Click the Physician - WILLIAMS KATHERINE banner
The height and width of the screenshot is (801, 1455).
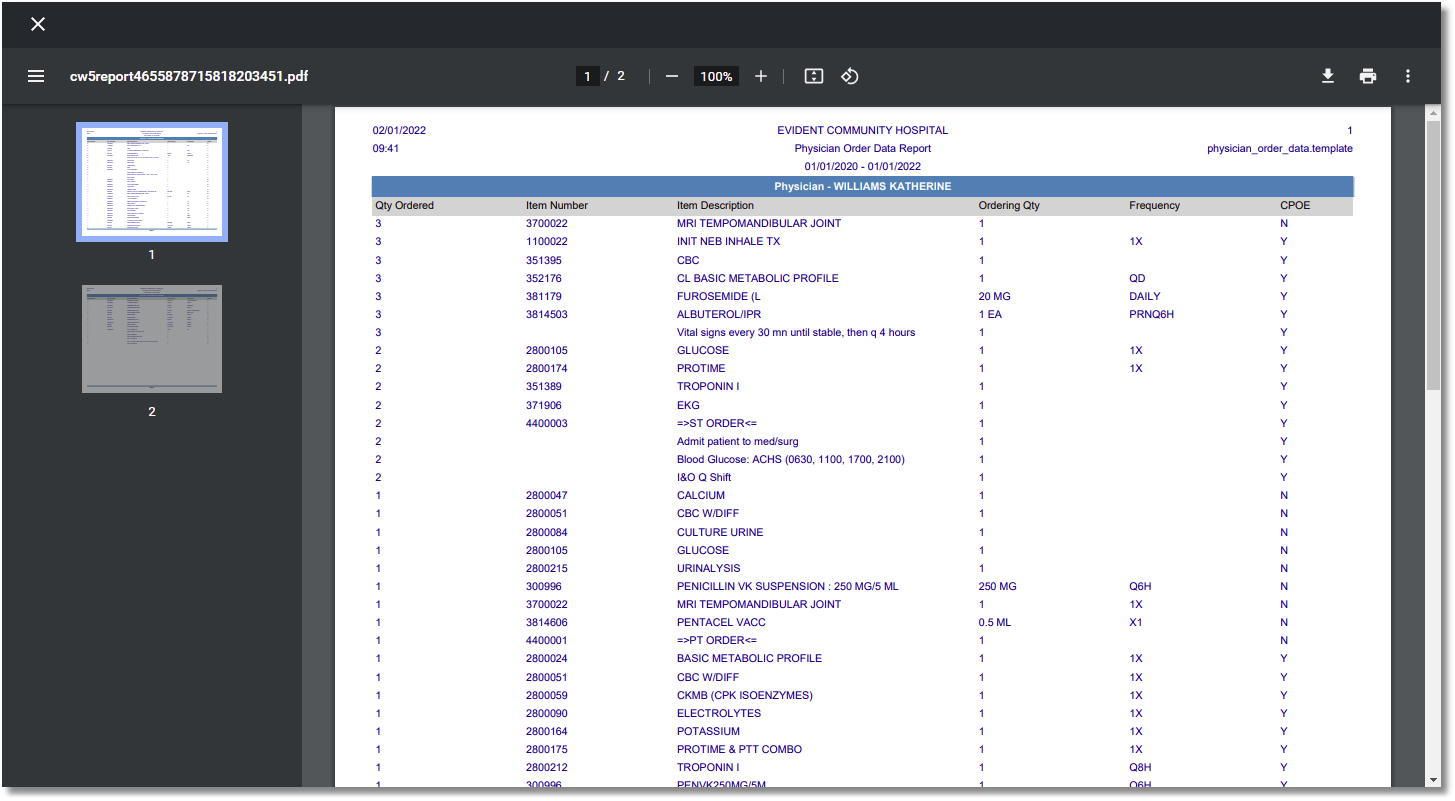[x=862, y=186]
